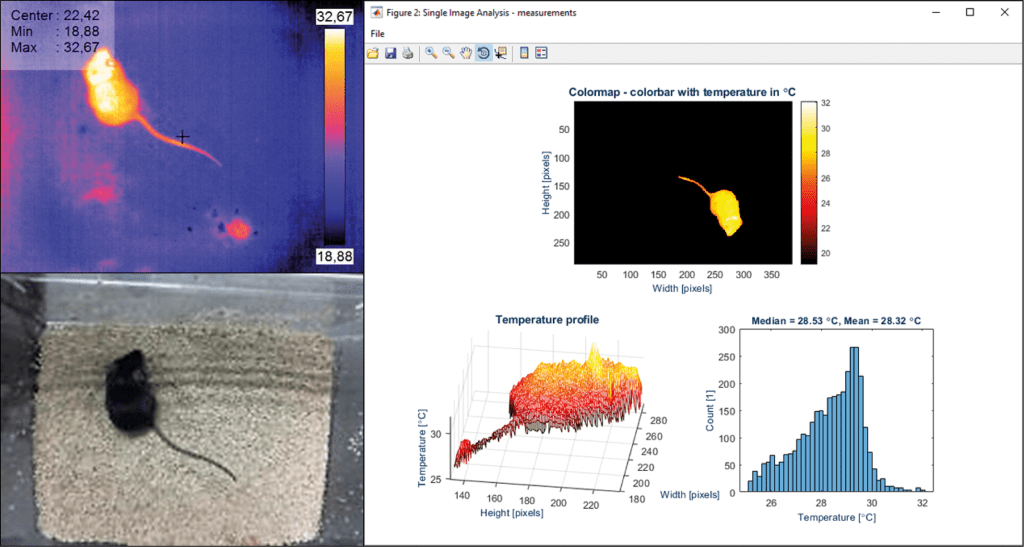This screenshot has height=547, width=1024.
Task: Toggle the Insert Colorbar button
Action: pyautogui.click(x=524, y=53)
